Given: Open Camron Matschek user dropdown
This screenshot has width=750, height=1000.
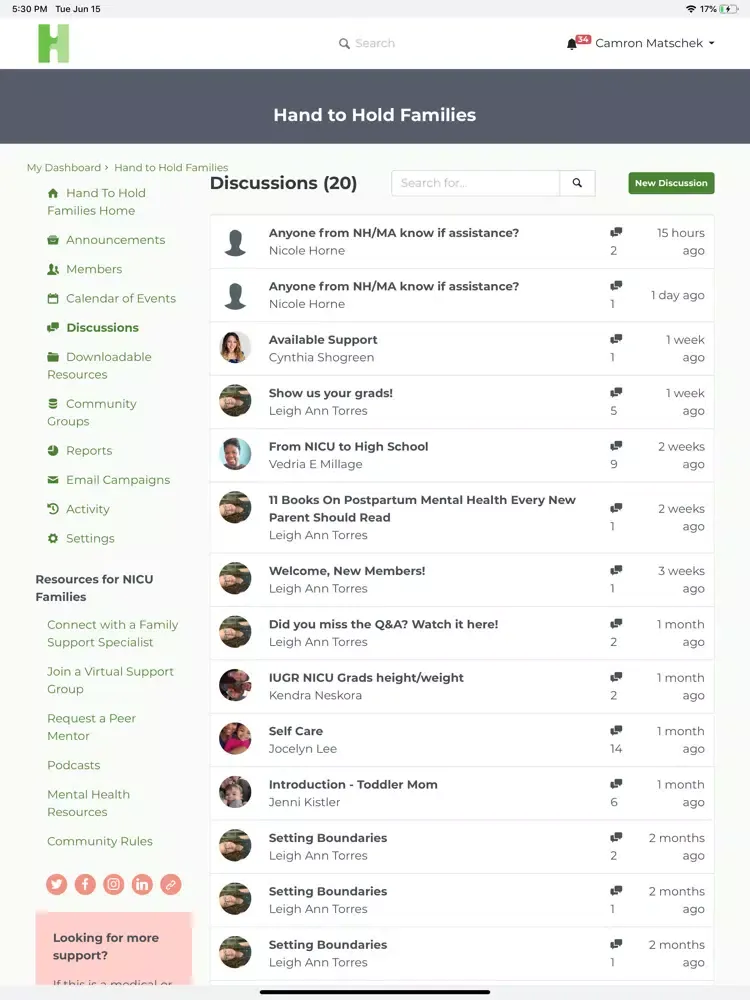Looking at the screenshot, I should 655,43.
